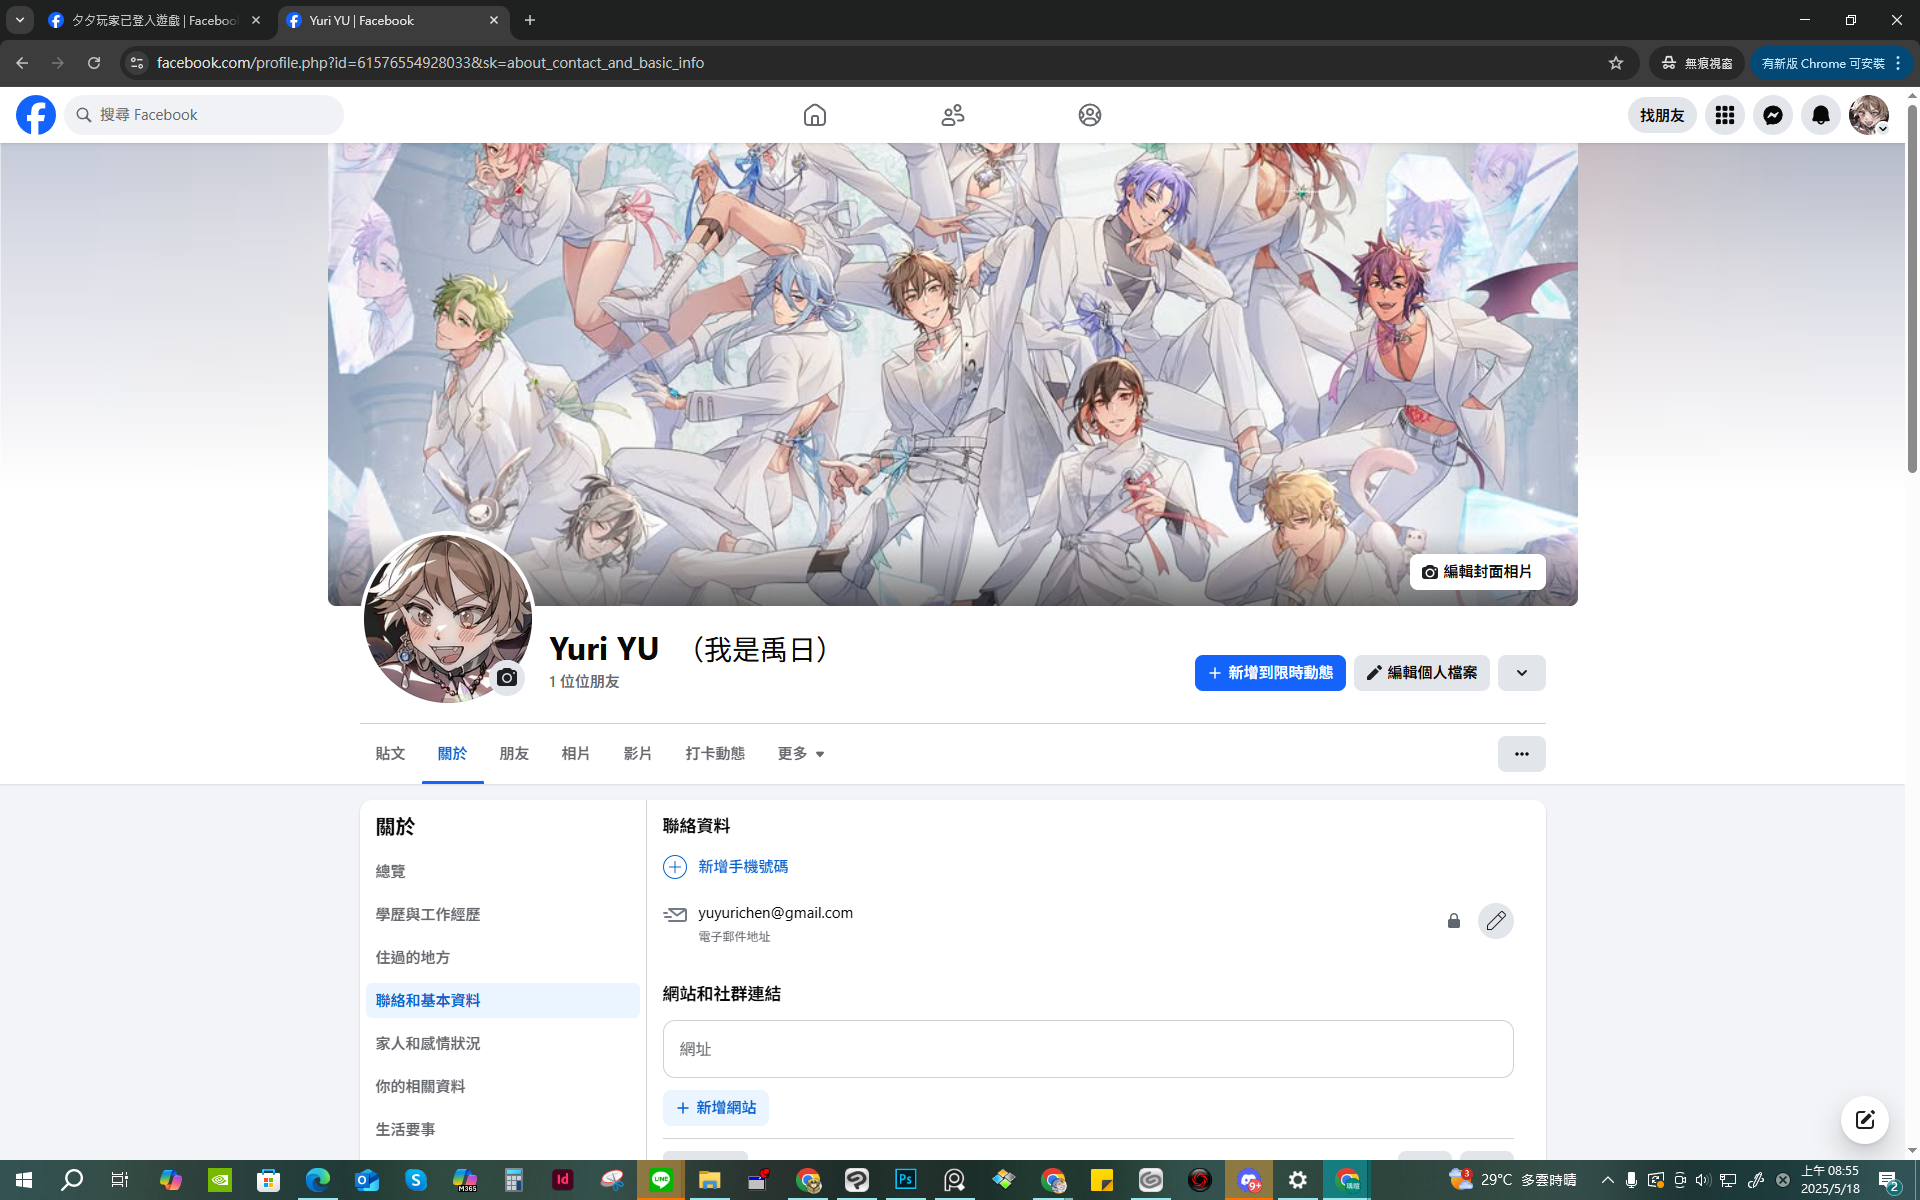Click 找朋友 button
Screen dimensions: 1920x1200
(1662, 115)
